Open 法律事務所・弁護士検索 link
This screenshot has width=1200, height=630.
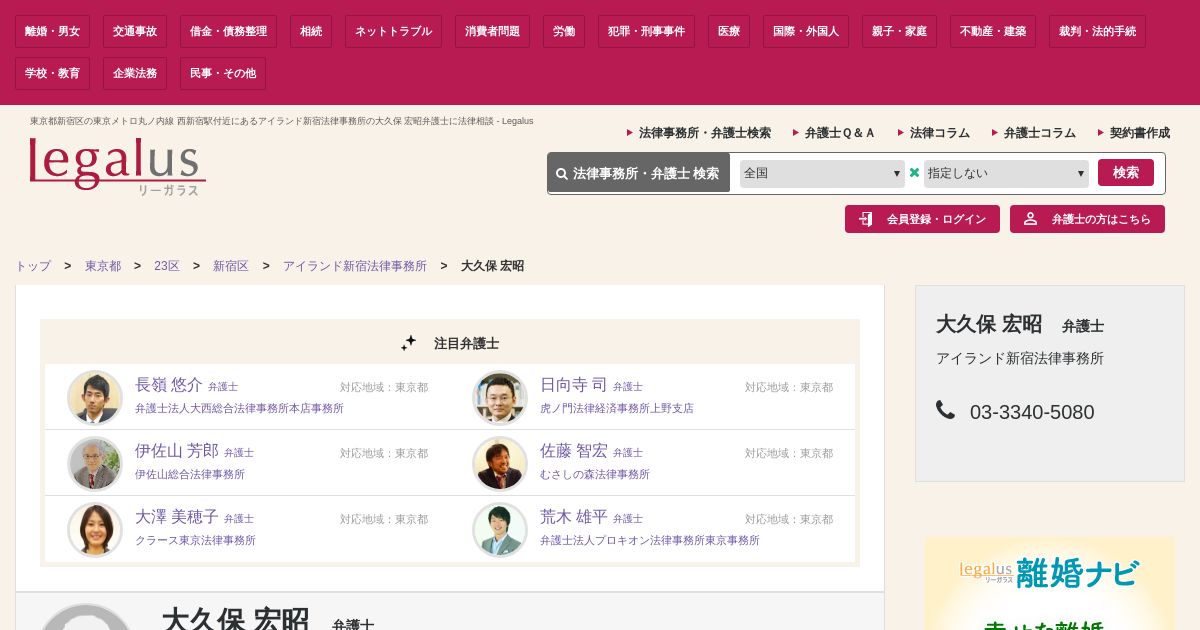pos(704,133)
